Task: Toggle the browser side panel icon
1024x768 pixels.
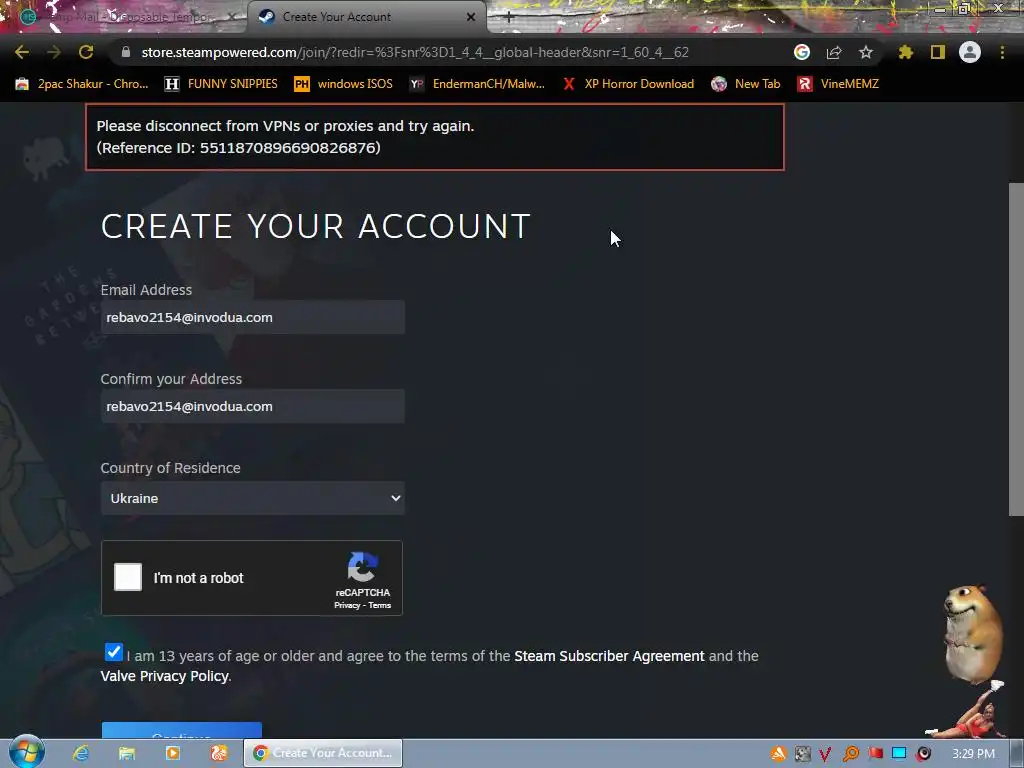Action: click(x=938, y=52)
